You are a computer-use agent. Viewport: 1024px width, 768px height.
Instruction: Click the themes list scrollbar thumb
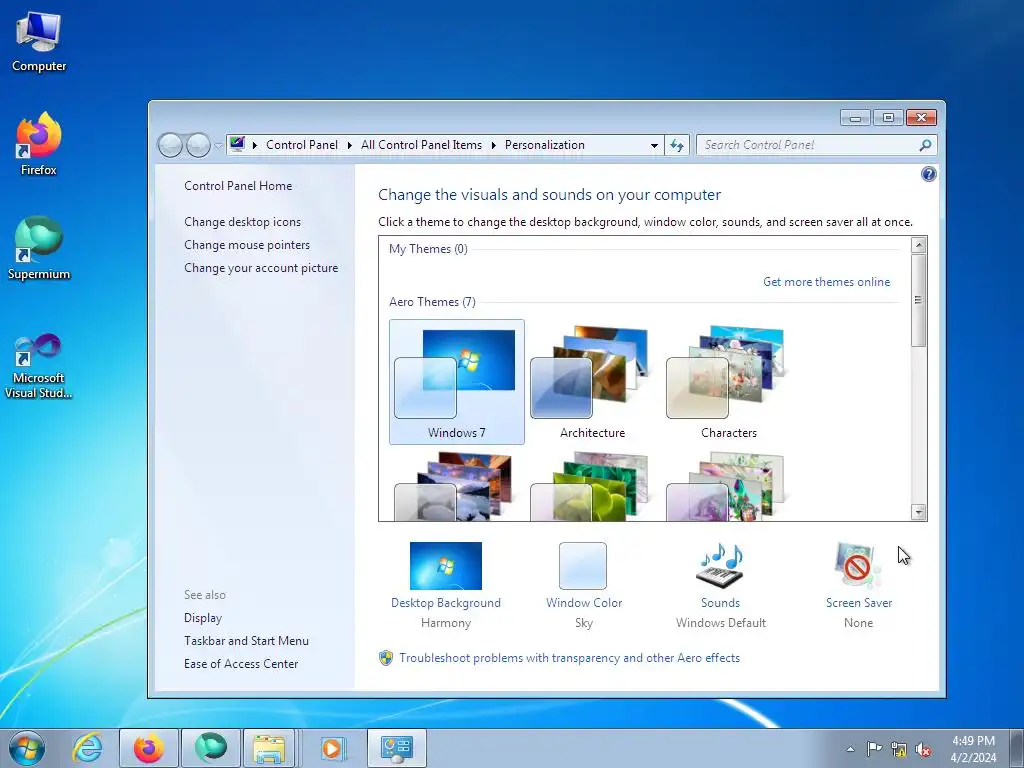click(x=918, y=300)
